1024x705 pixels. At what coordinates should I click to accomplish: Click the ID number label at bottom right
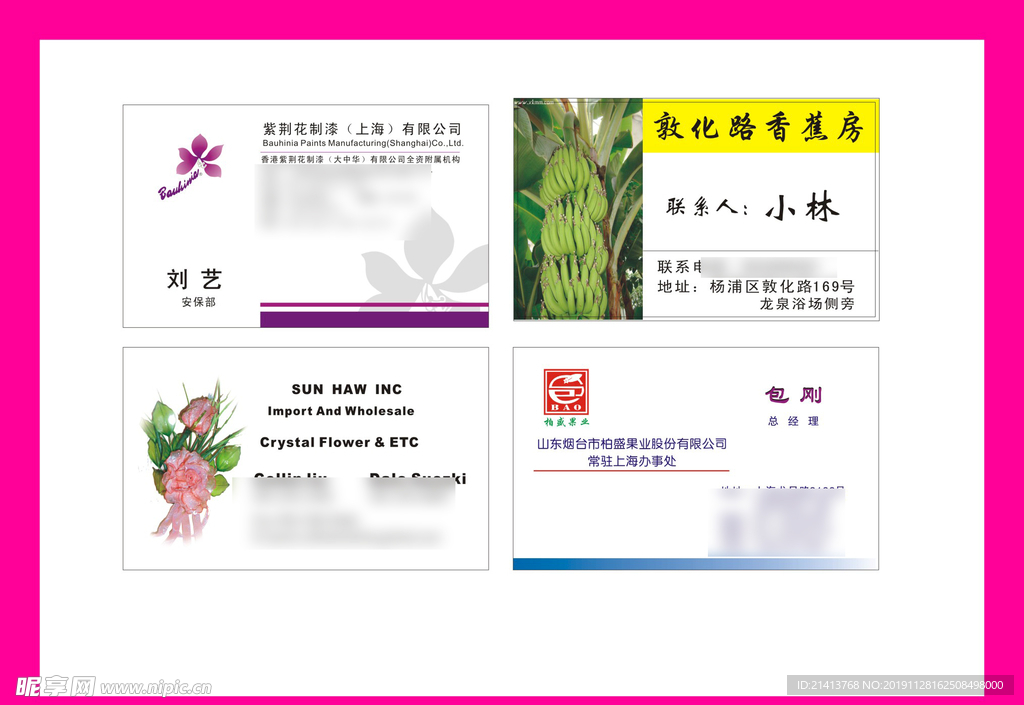[899, 685]
